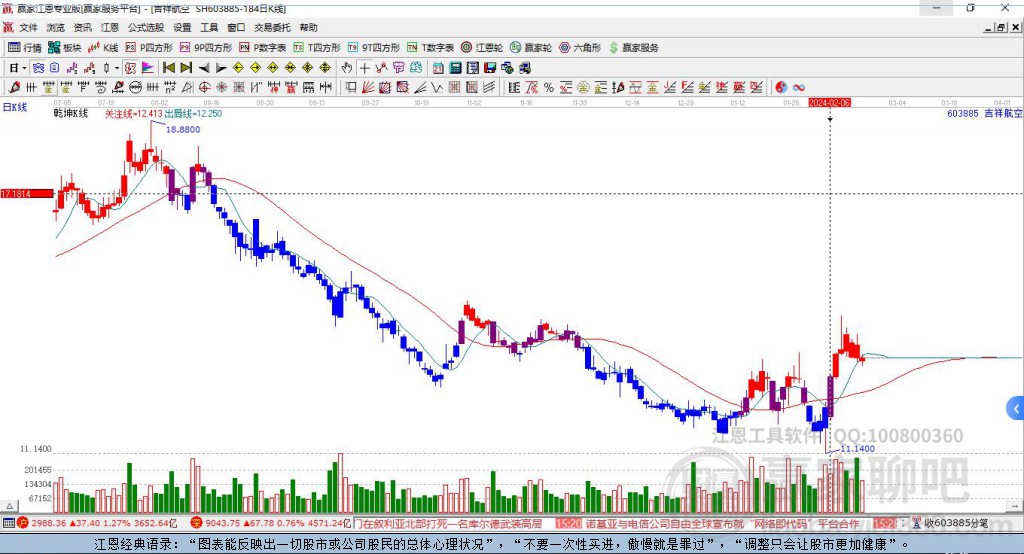Select the hand pan tool

tap(347, 68)
